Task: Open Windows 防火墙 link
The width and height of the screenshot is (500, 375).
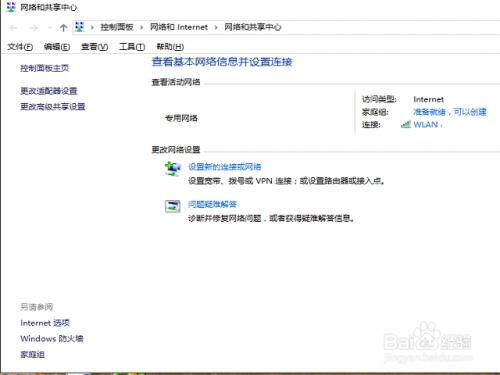Action: [x=52, y=339]
